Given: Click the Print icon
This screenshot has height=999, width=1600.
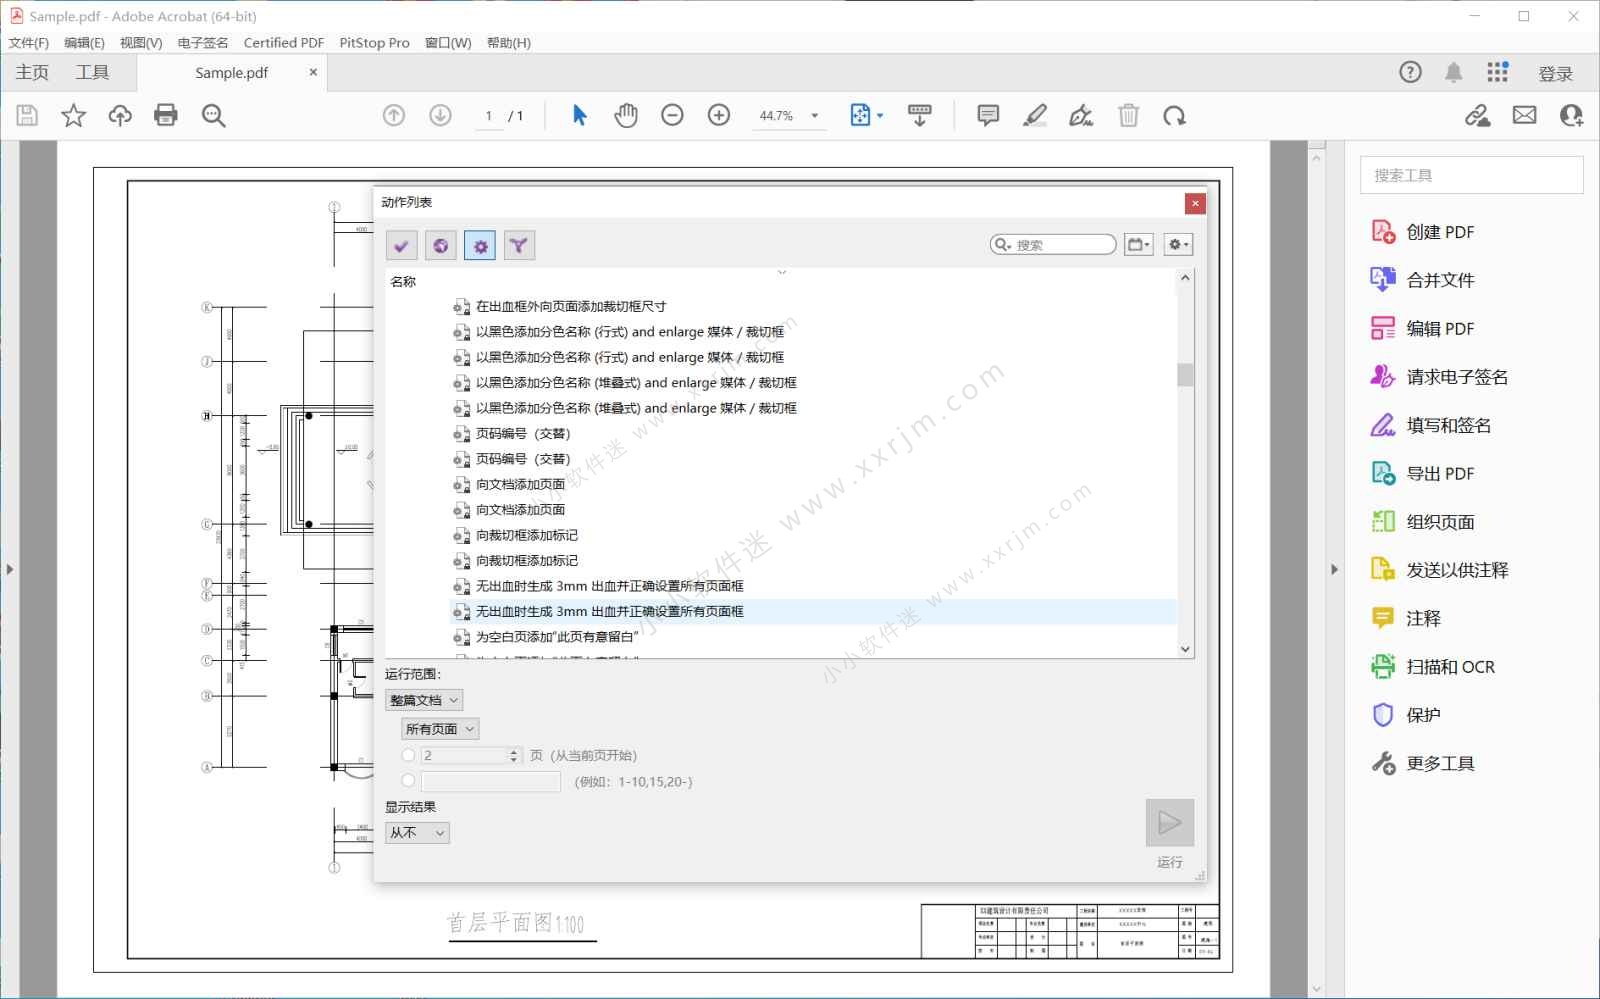Looking at the screenshot, I should pyautogui.click(x=166, y=116).
